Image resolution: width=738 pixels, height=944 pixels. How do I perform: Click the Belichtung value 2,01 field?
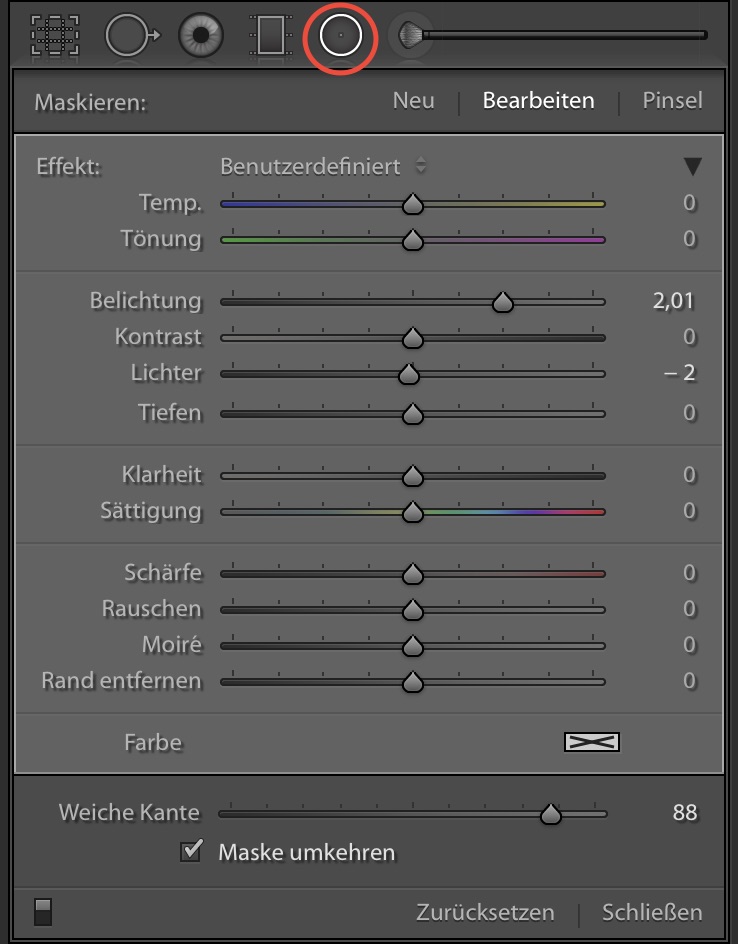673,301
